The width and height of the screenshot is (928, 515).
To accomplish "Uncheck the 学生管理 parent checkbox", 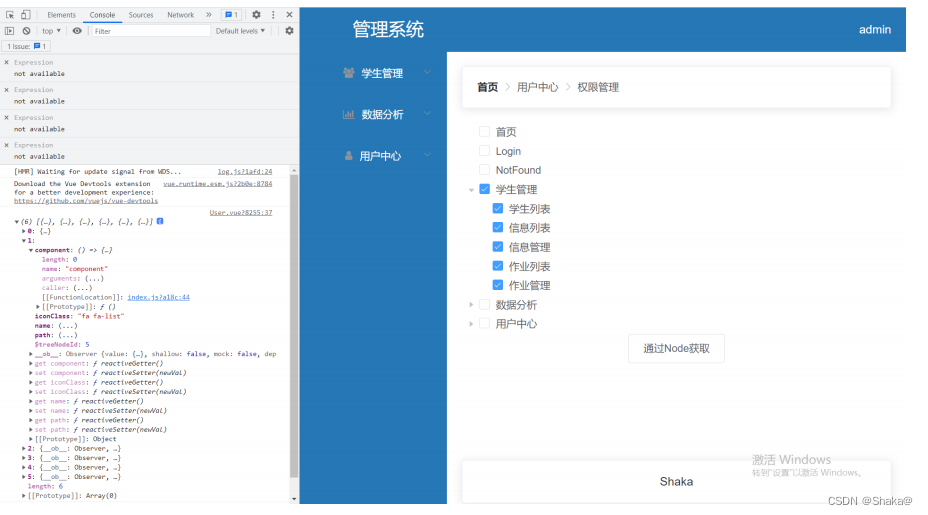I will 484,189.
